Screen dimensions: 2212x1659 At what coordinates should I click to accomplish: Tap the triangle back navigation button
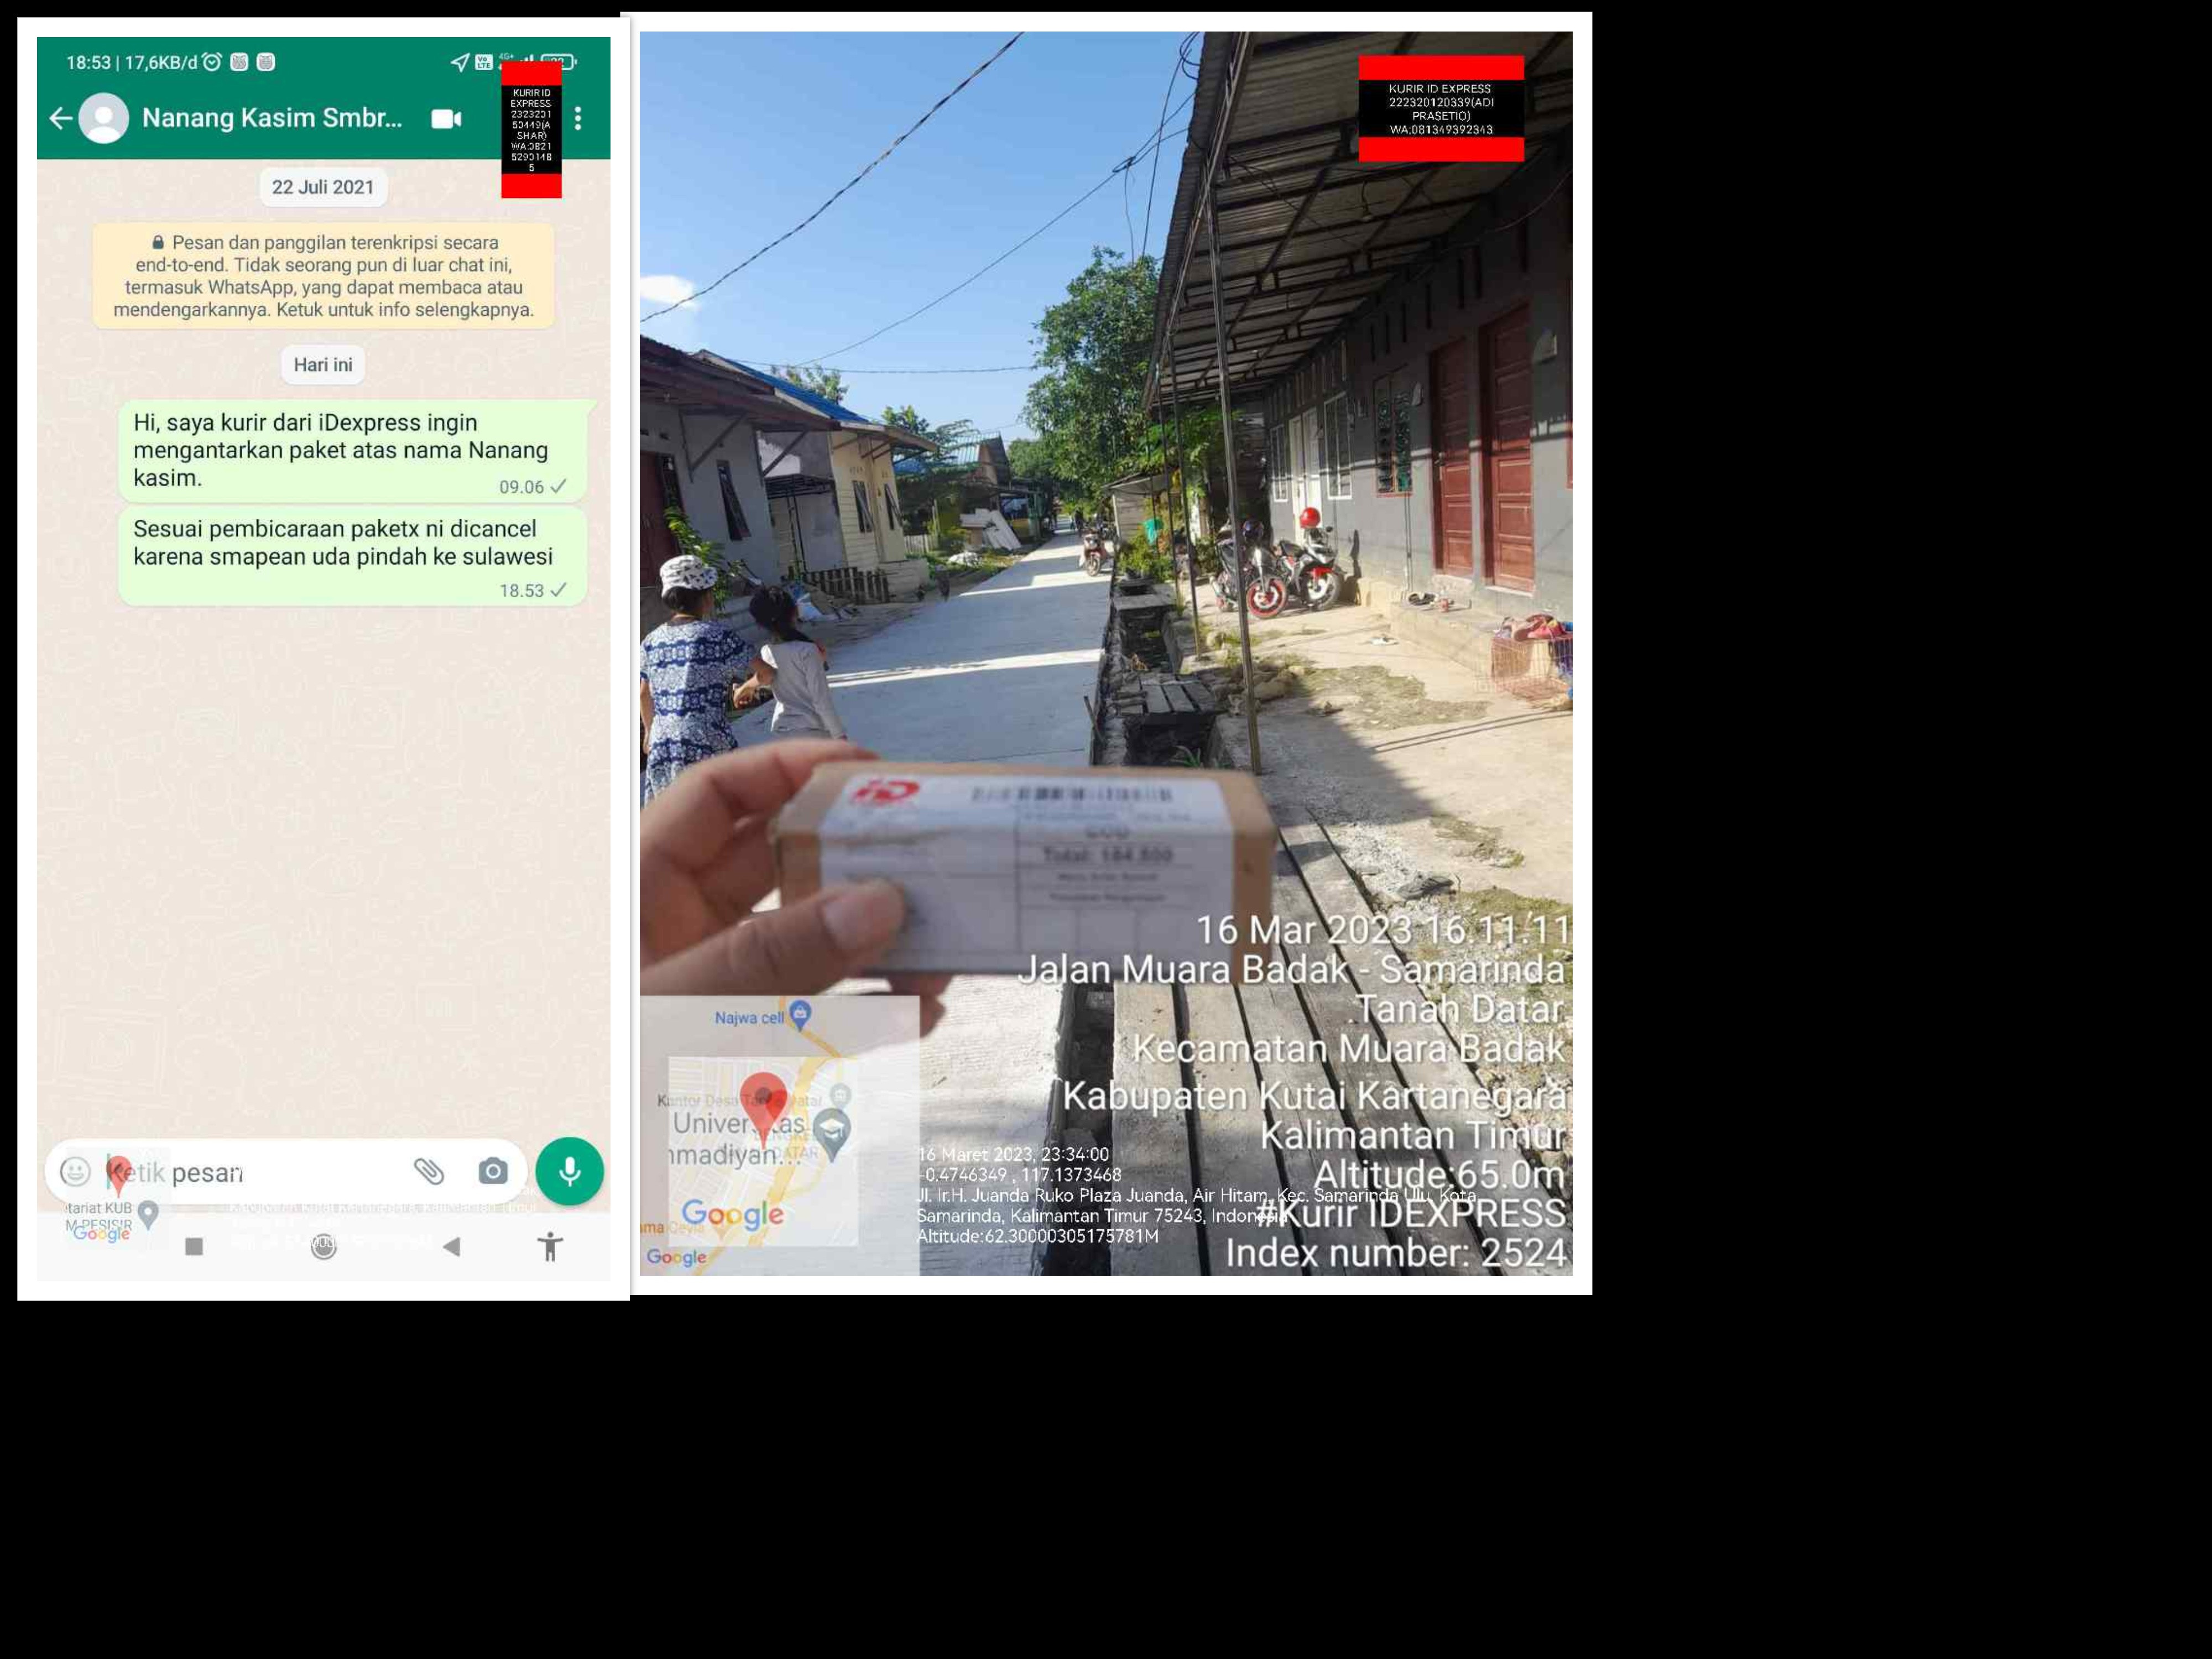[451, 1246]
